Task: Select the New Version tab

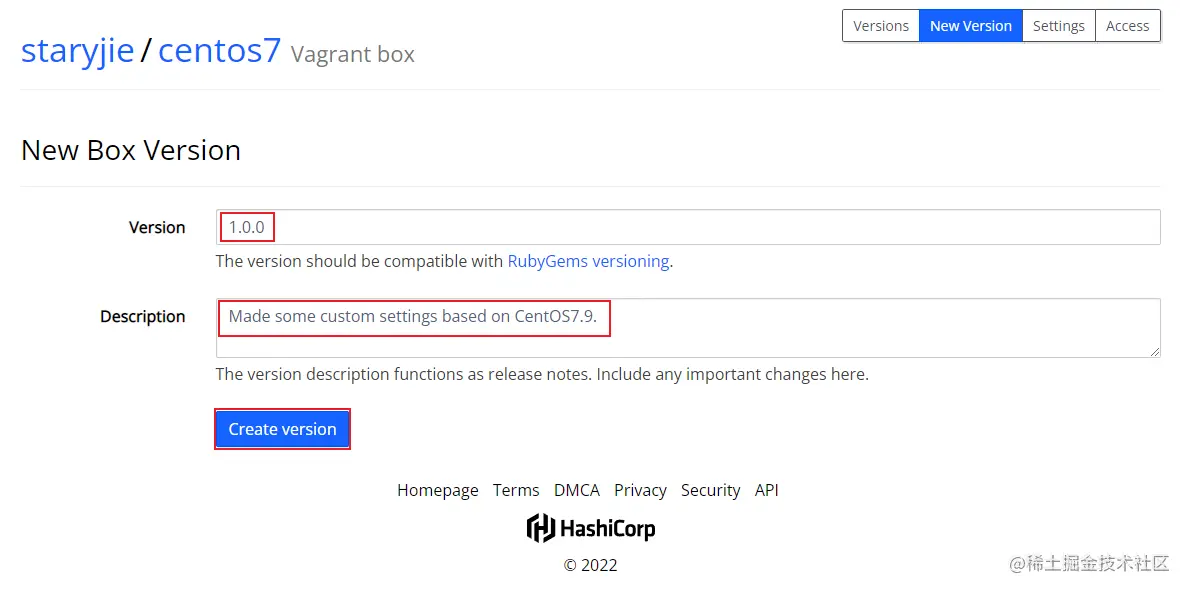Action: pos(971,26)
